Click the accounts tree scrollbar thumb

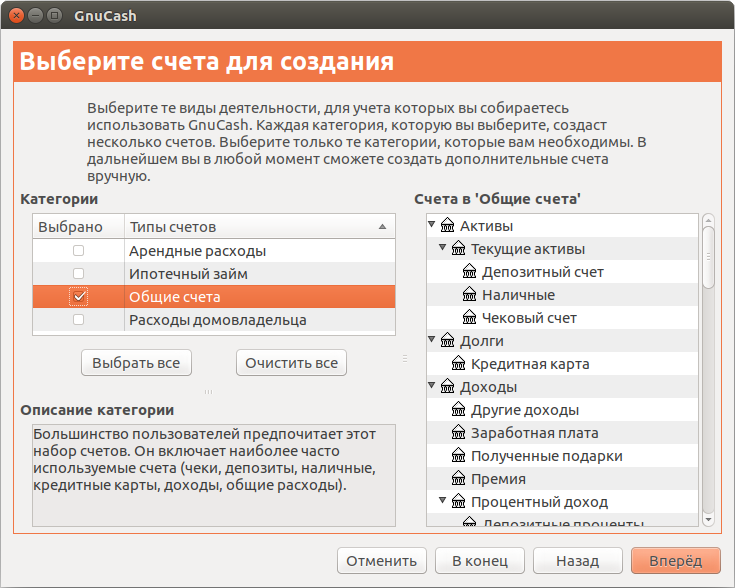point(708,257)
